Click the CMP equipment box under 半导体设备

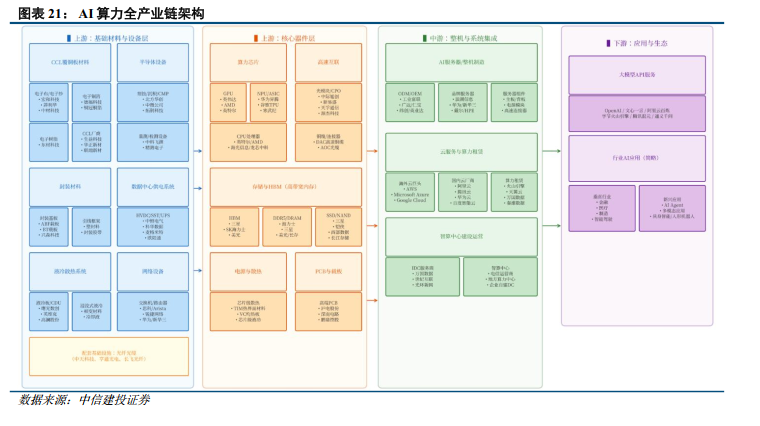coord(153,102)
